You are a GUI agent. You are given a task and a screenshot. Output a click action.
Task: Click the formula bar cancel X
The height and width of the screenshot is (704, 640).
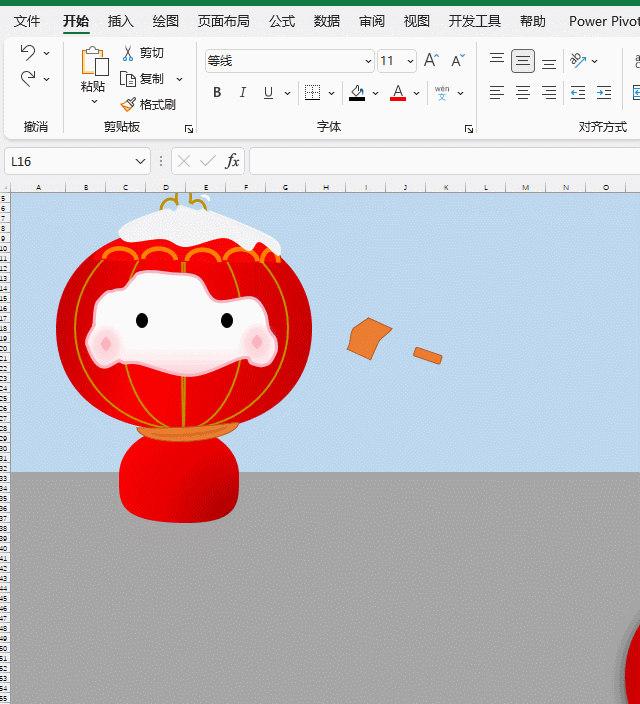pyautogui.click(x=184, y=161)
